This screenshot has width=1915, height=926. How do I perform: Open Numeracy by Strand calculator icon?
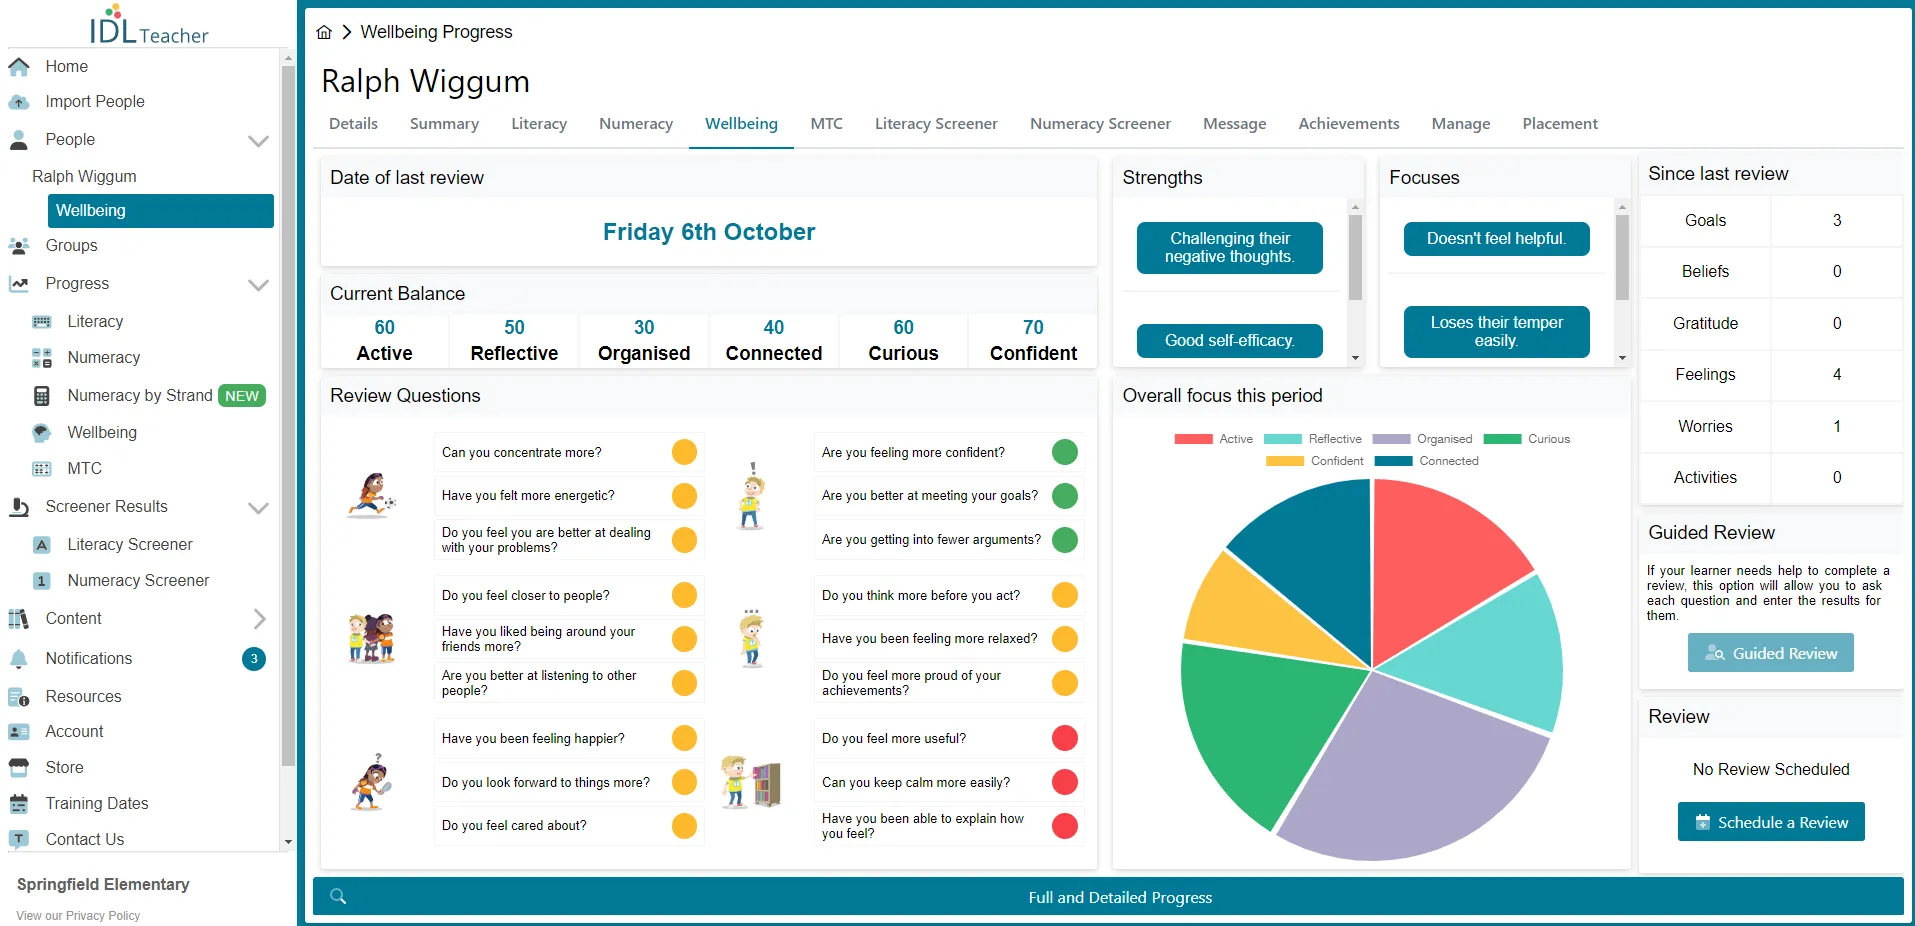pyautogui.click(x=41, y=396)
